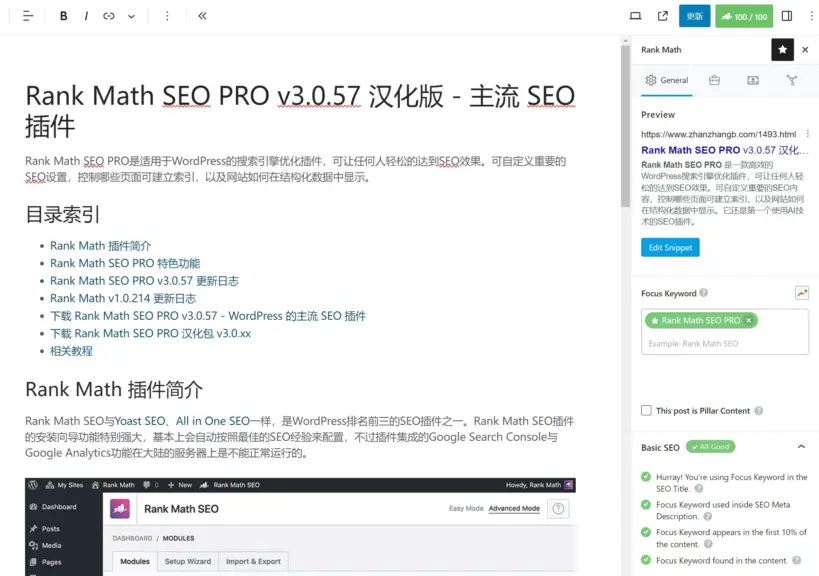Click Advanced Mode in embedded screenshot
Screen dimensions: 819x576
click(514, 508)
